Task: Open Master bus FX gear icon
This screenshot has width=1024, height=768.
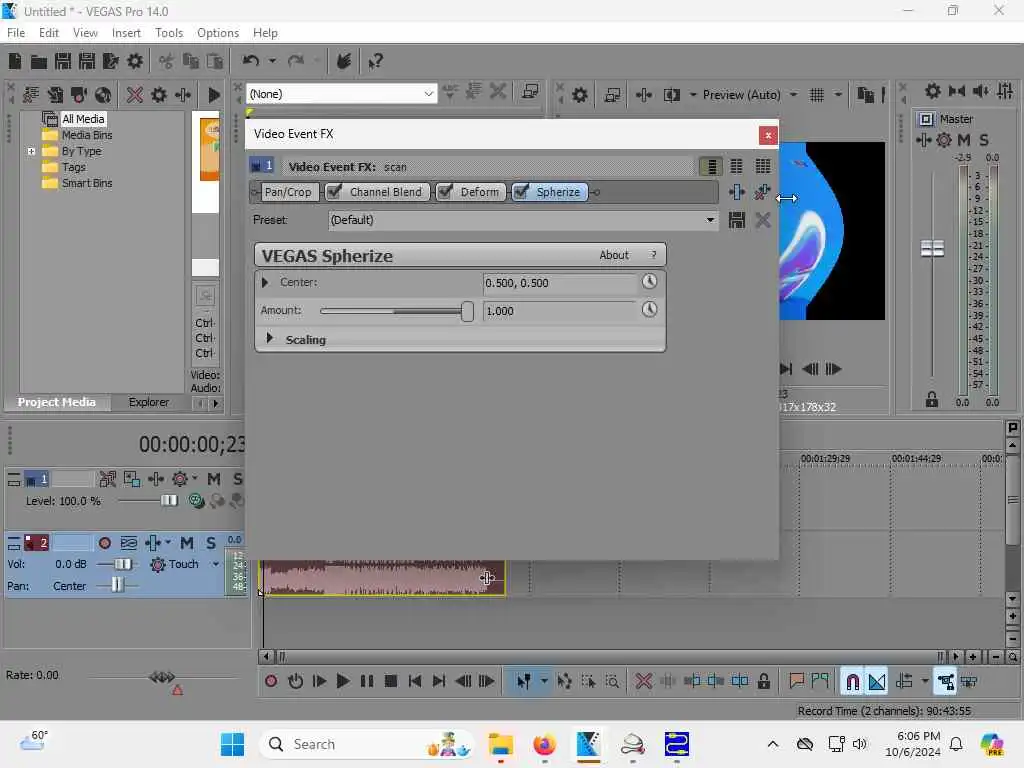Action: coord(944,140)
